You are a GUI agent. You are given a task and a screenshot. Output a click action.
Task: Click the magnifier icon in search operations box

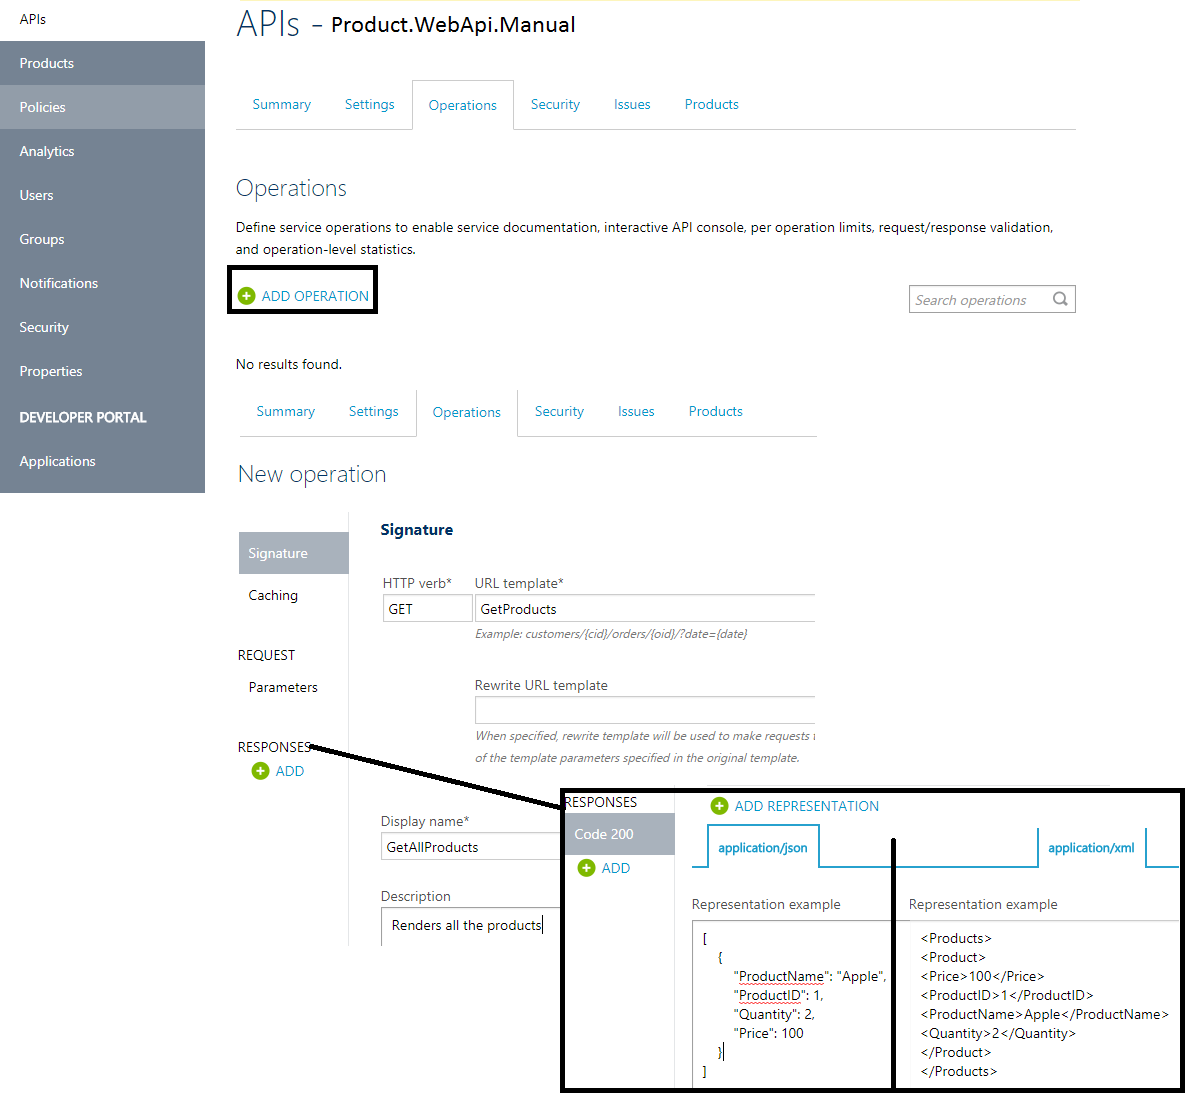point(1060,299)
